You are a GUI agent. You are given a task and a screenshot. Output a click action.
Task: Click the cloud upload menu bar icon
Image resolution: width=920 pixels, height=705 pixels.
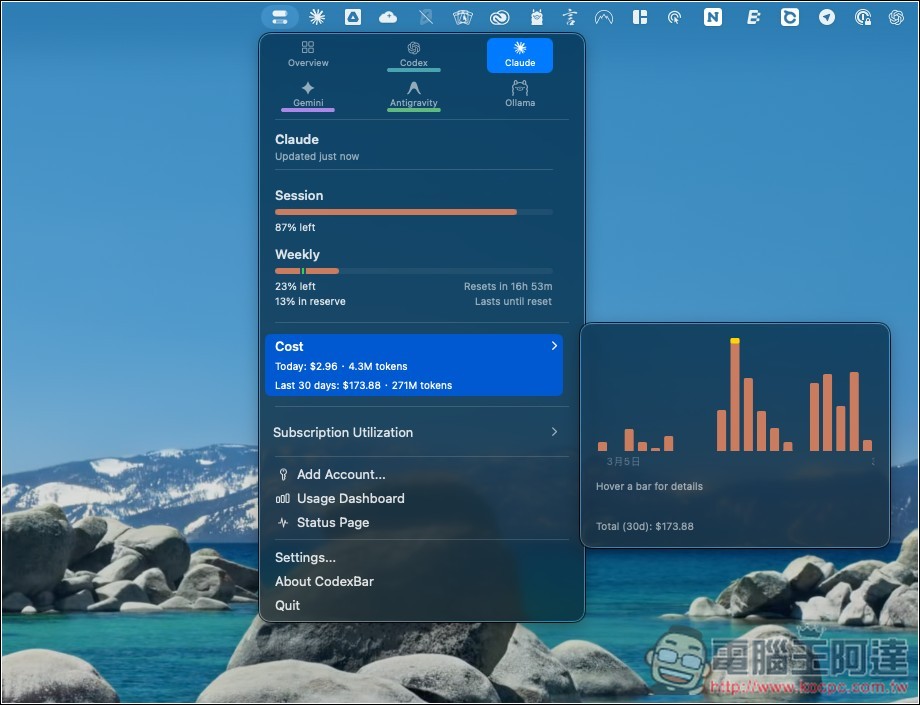[388, 18]
